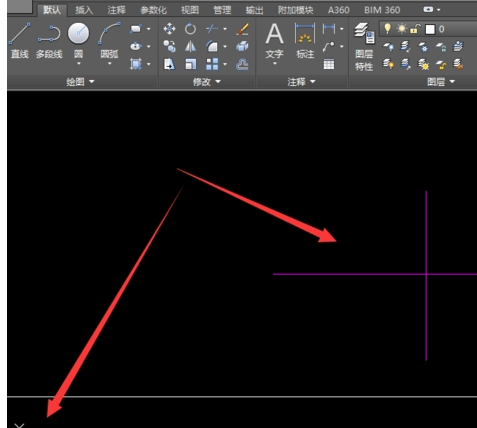The height and width of the screenshot is (428, 477).
Task: Select the Linear dimension icon
Action: coord(329,29)
